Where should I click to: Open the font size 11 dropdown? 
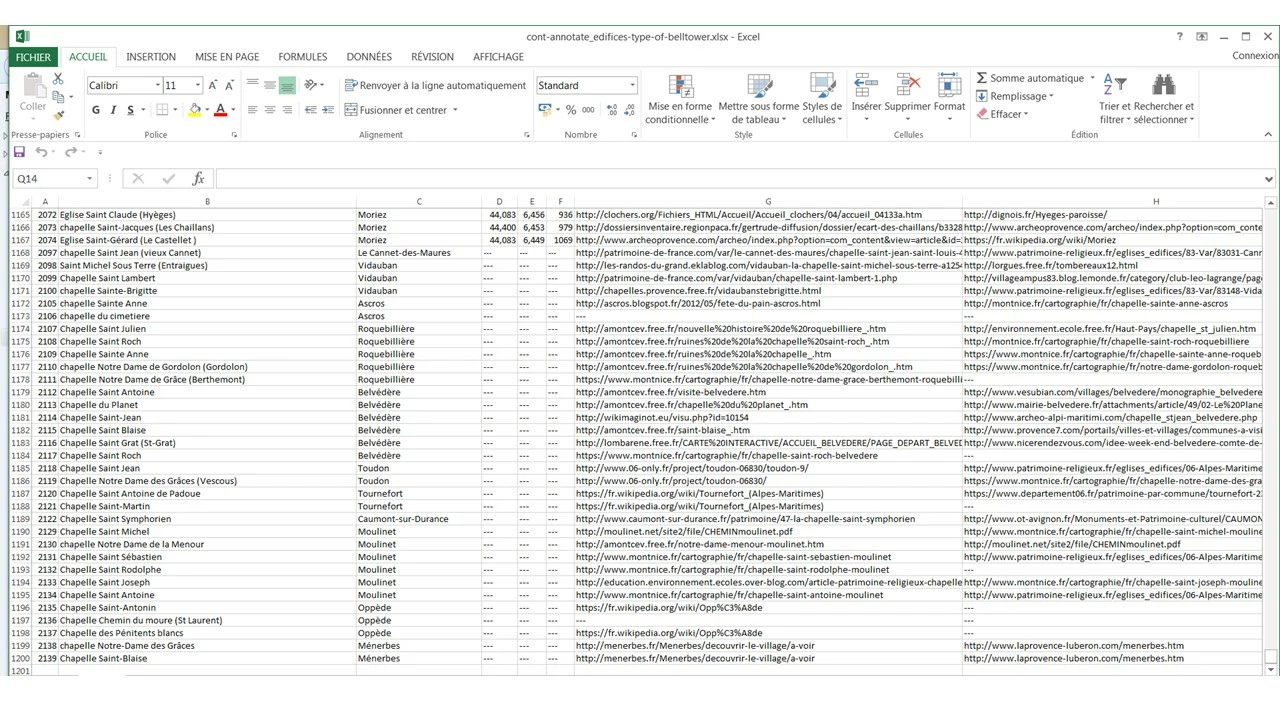coord(198,86)
